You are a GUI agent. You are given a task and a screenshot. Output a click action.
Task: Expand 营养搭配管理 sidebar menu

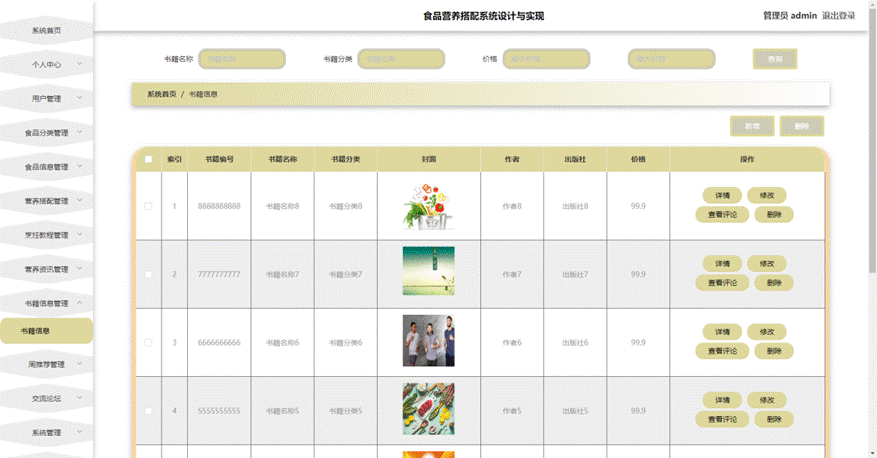coord(46,201)
